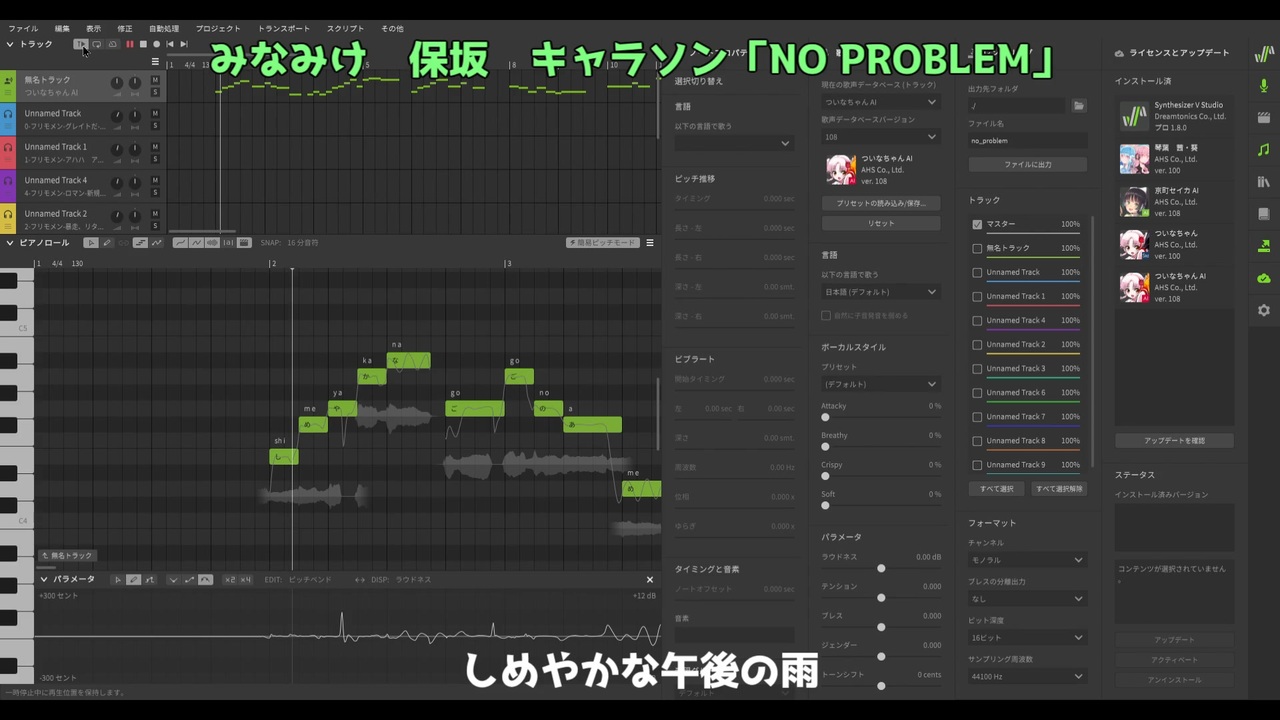Open the Voice panel microphone icon in sidebar
The image size is (1280, 720).
[1264, 87]
